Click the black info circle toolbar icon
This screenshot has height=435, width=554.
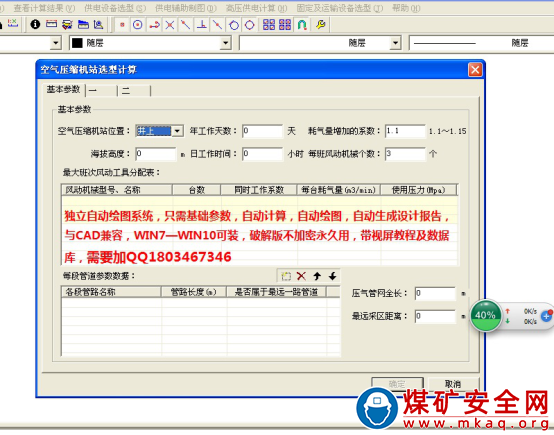tap(35, 24)
